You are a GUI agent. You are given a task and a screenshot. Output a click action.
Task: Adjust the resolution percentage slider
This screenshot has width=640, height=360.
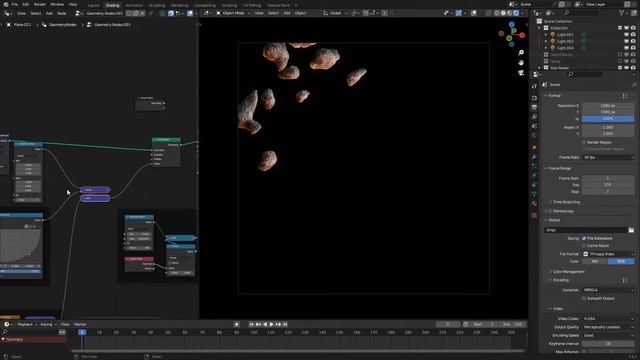coord(608,119)
